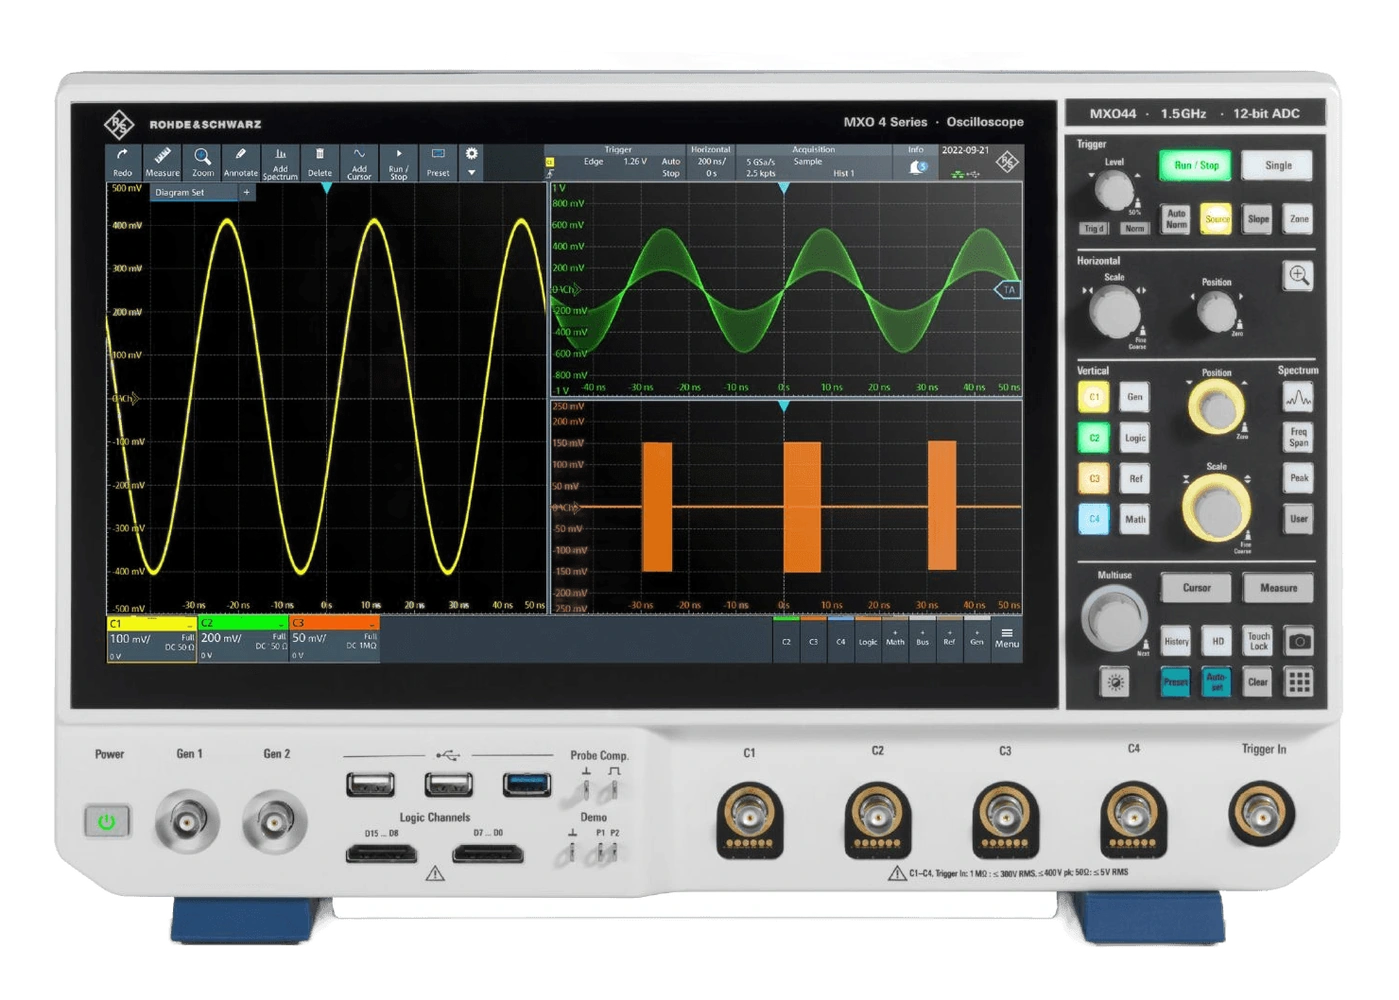This screenshot has height=1000, width=1399.
Task: Tap the on-screen Logic signal bar button
Action: point(868,640)
